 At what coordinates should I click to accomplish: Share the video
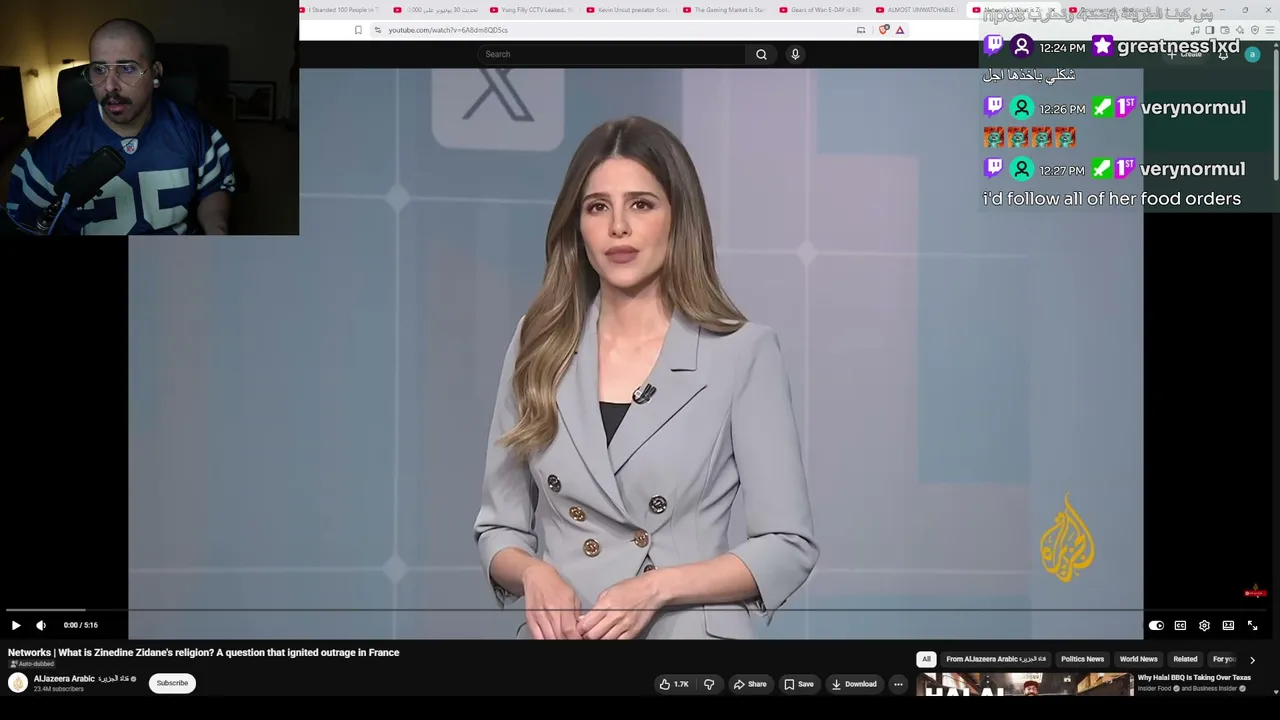pos(750,684)
